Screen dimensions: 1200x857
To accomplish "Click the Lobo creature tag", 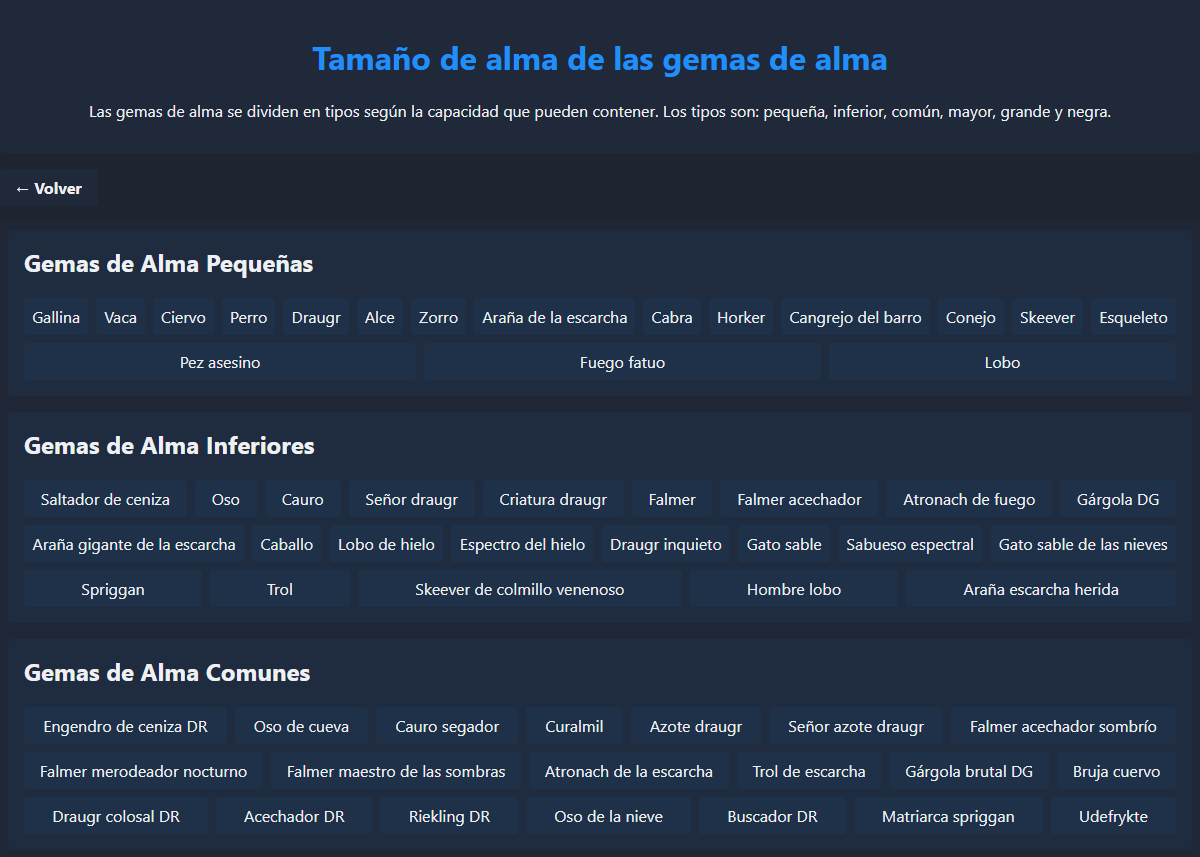I will point(1002,362).
